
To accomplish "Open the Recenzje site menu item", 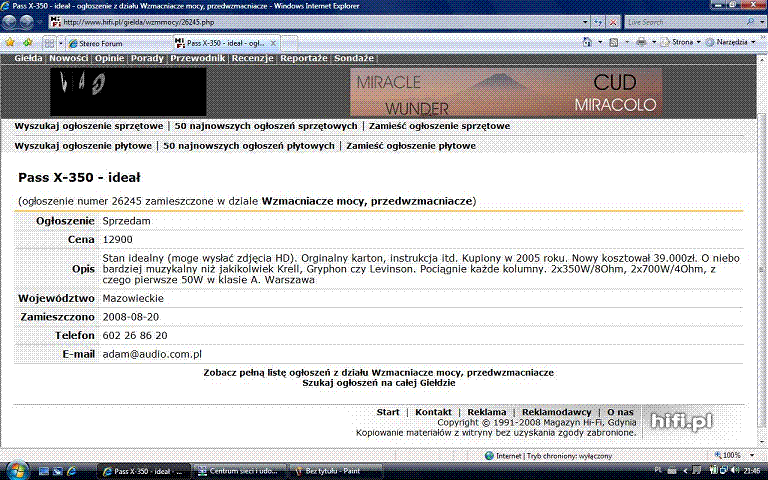I will pos(252,58).
